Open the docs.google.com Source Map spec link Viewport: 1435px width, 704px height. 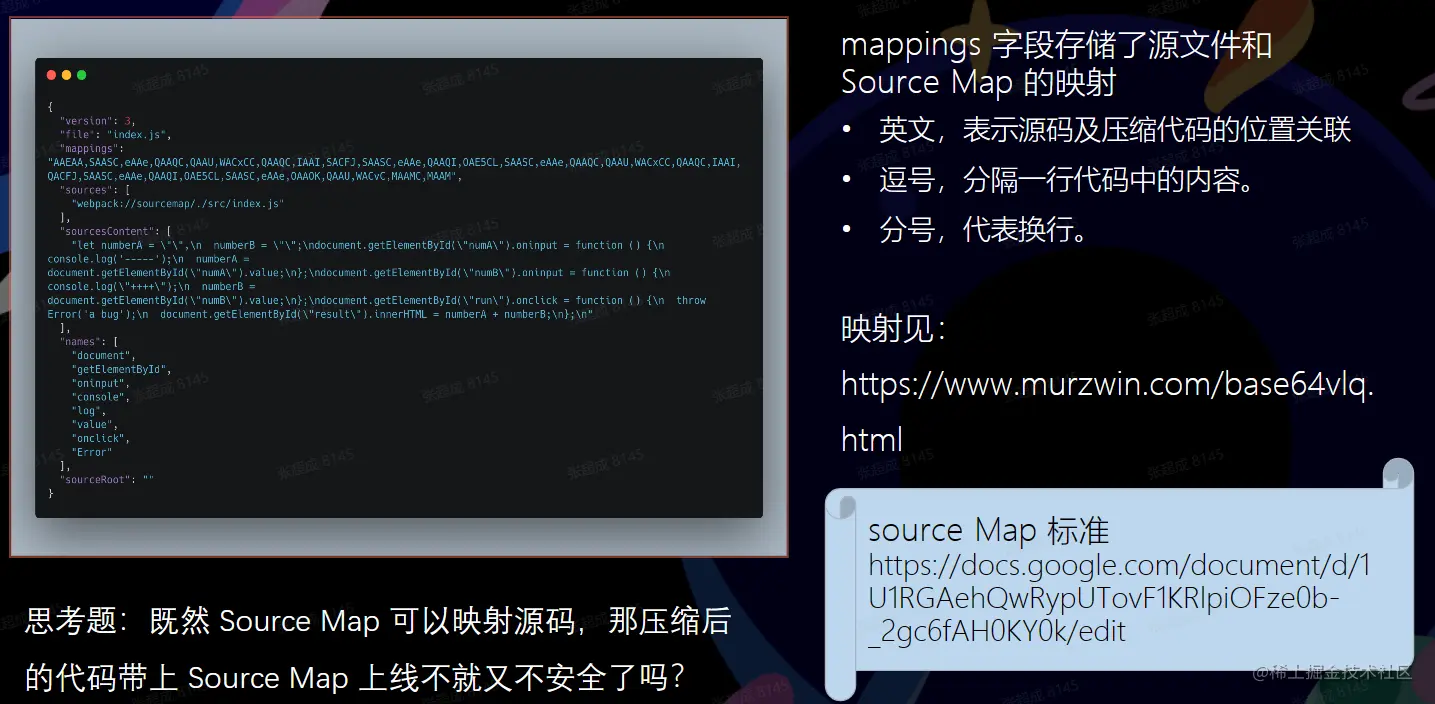[x=1119, y=598]
